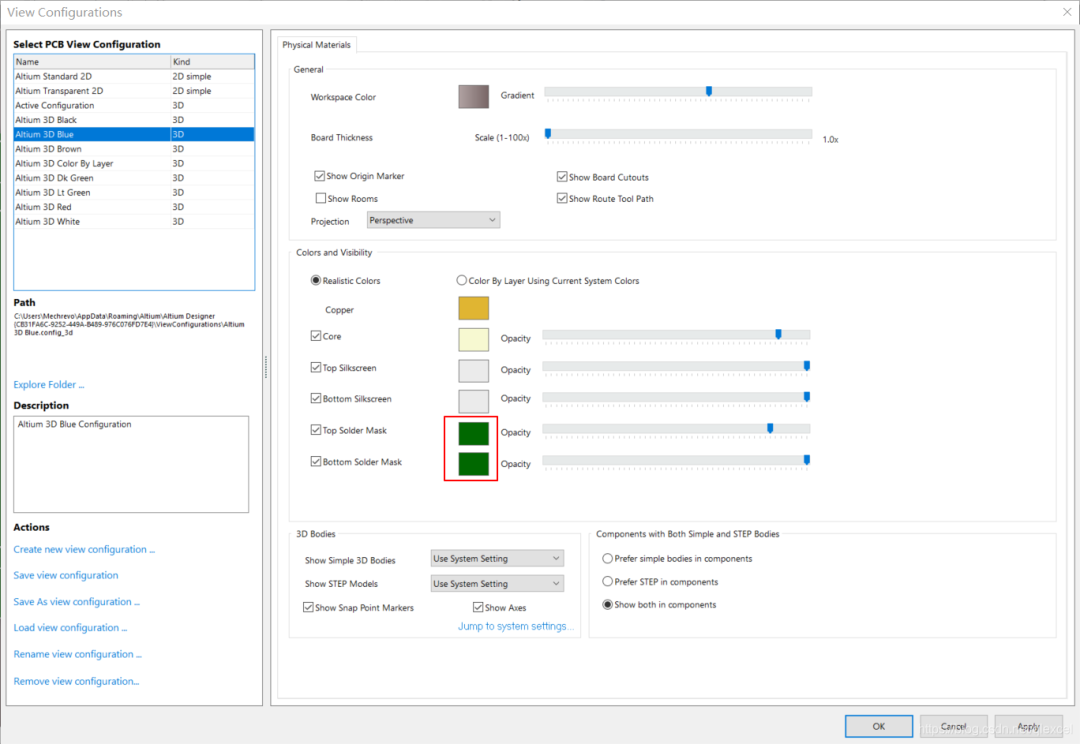Click the Bottom Silkscreen color swatch
The width and height of the screenshot is (1080, 744).
click(x=473, y=400)
